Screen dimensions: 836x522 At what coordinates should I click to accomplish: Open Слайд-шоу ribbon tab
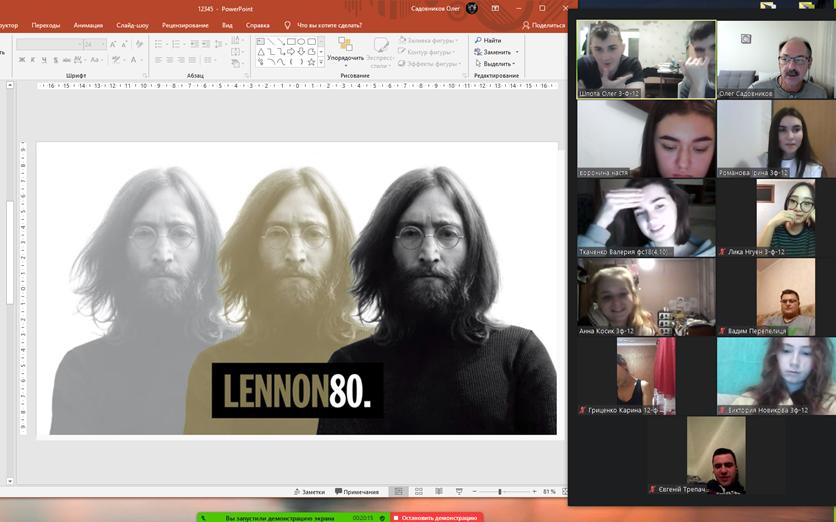coord(132,25)
